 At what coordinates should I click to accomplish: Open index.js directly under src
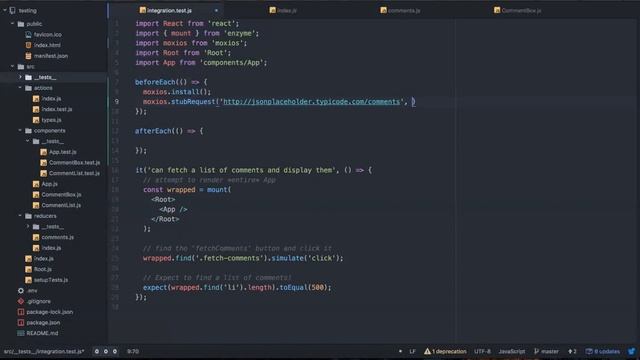[x=44, y=258]
